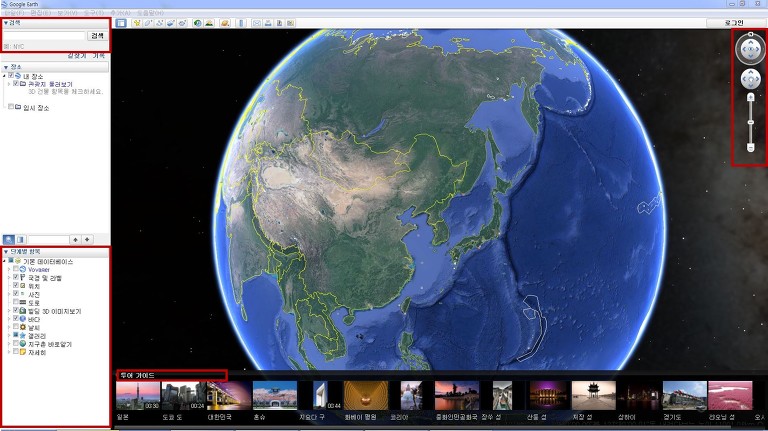Open the 도구(T) menu
The height and width of the screenshot is (431, 768).
pyautogui.click(x=94, y=13)
